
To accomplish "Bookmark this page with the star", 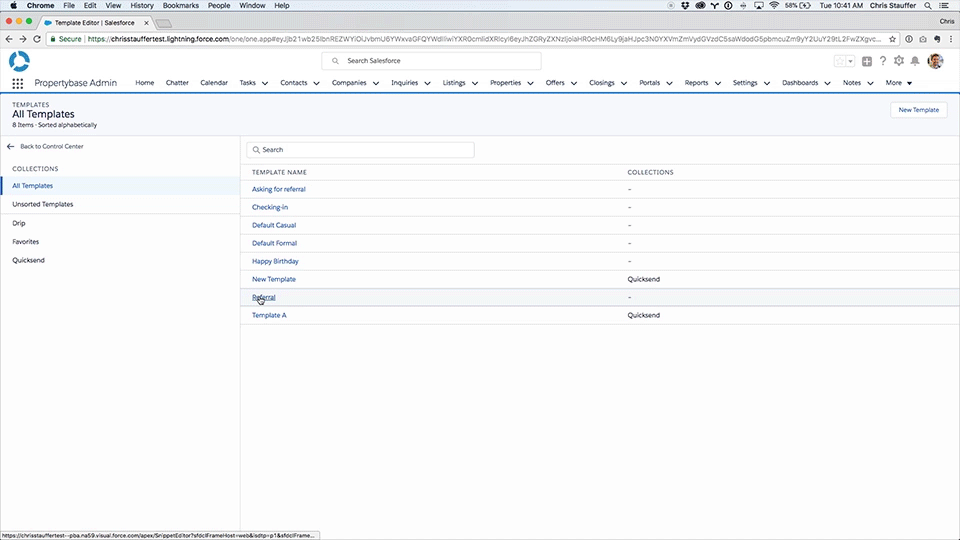I will click(893, 39).
